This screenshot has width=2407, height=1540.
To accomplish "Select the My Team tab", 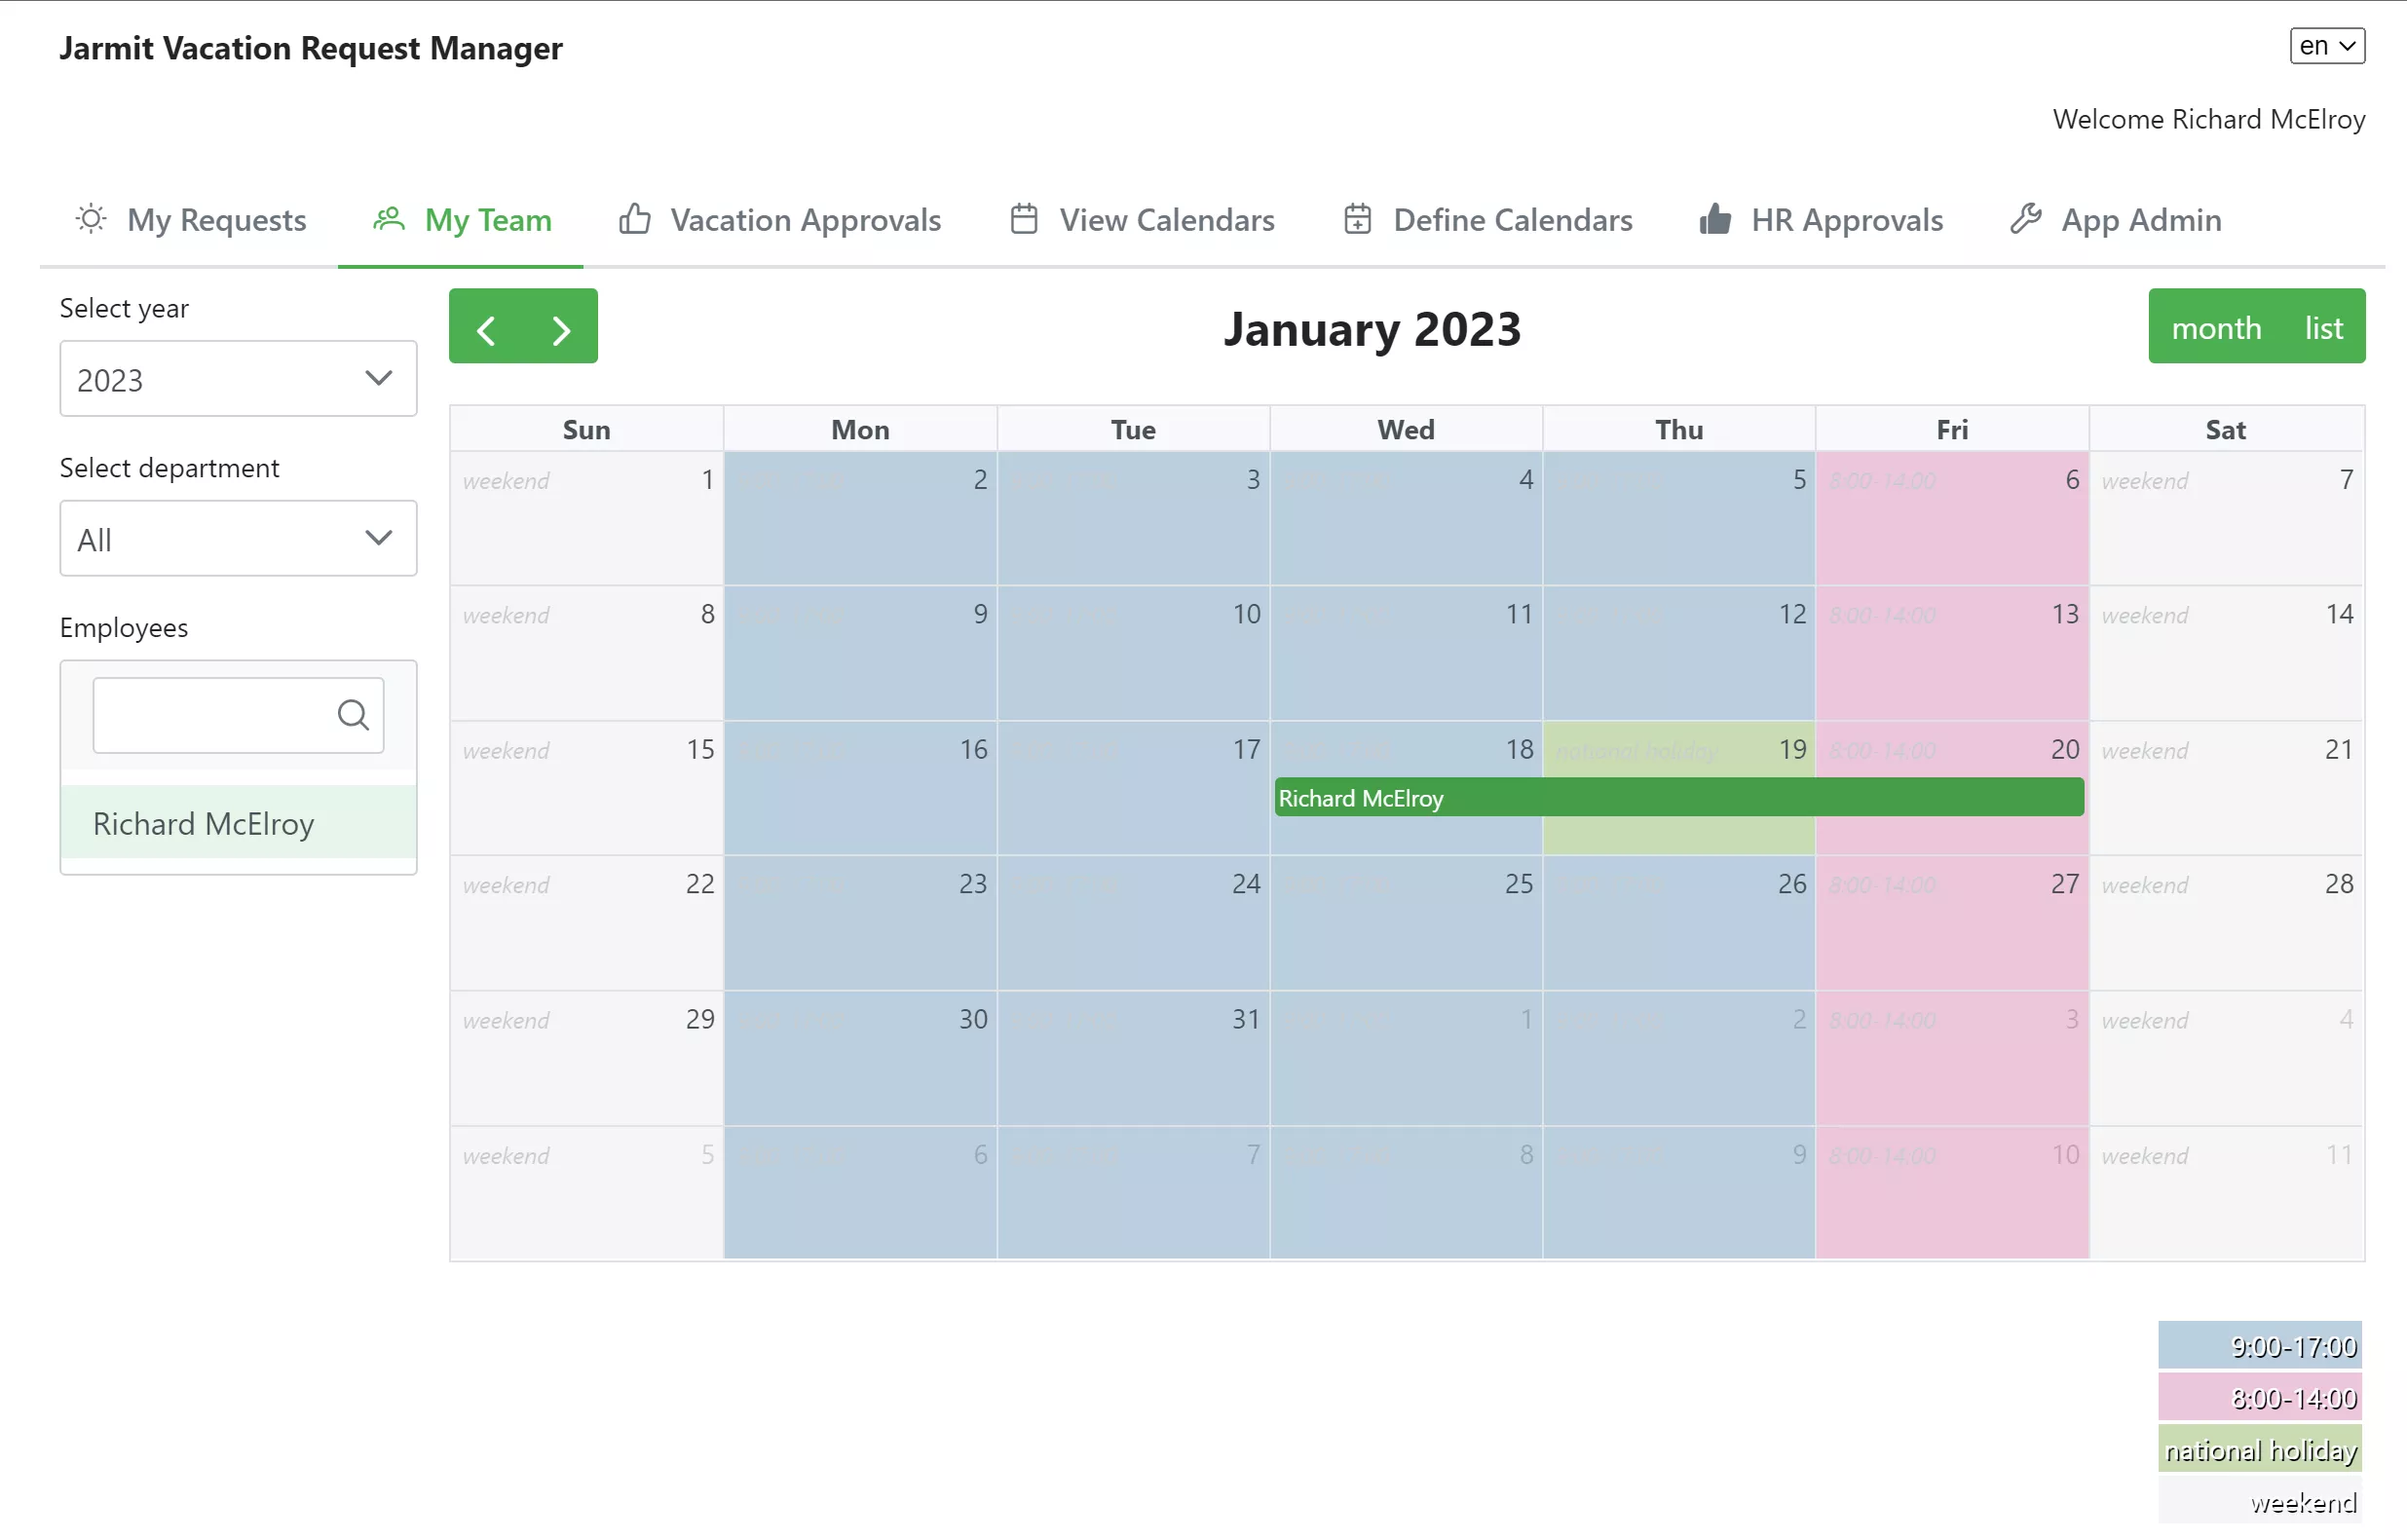I will click(x=488, y=219).
